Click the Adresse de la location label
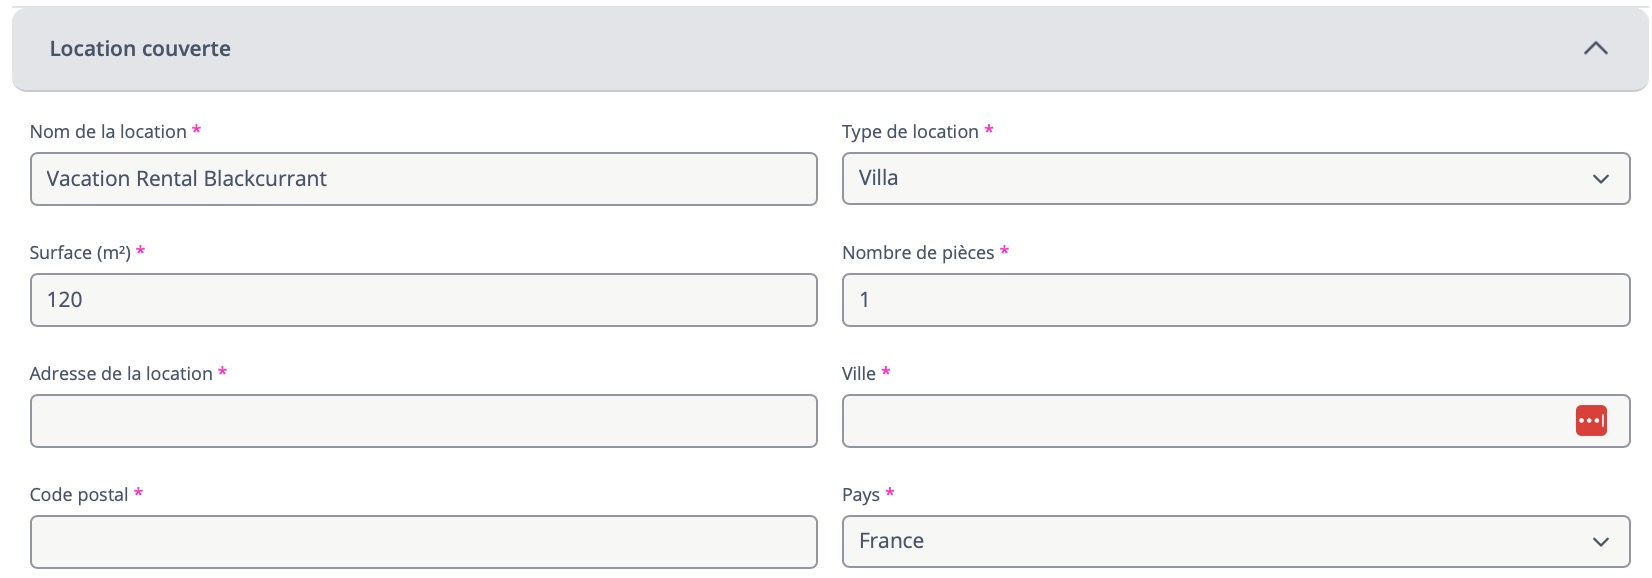Viewport: 1652px width, 578px height. (x=121, y=374)
